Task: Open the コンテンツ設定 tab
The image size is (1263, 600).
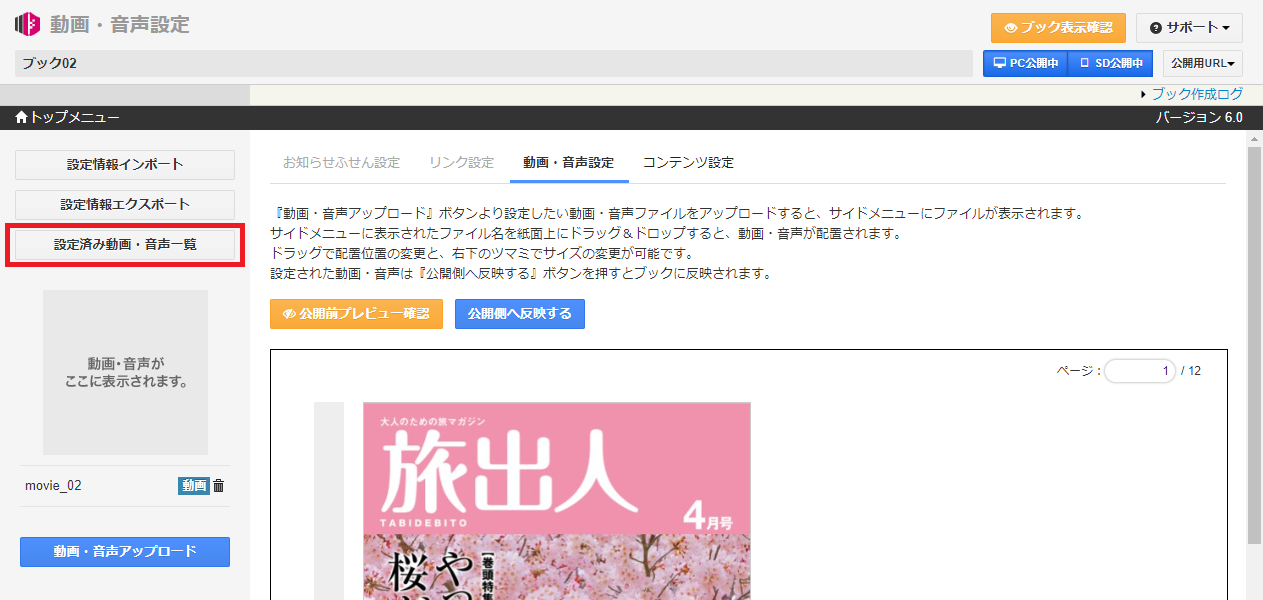Action: tap(688, 163)
